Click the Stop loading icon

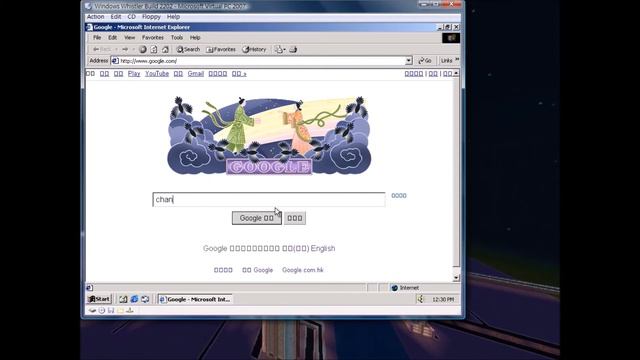pyautogui.click(x=142, y=49)
